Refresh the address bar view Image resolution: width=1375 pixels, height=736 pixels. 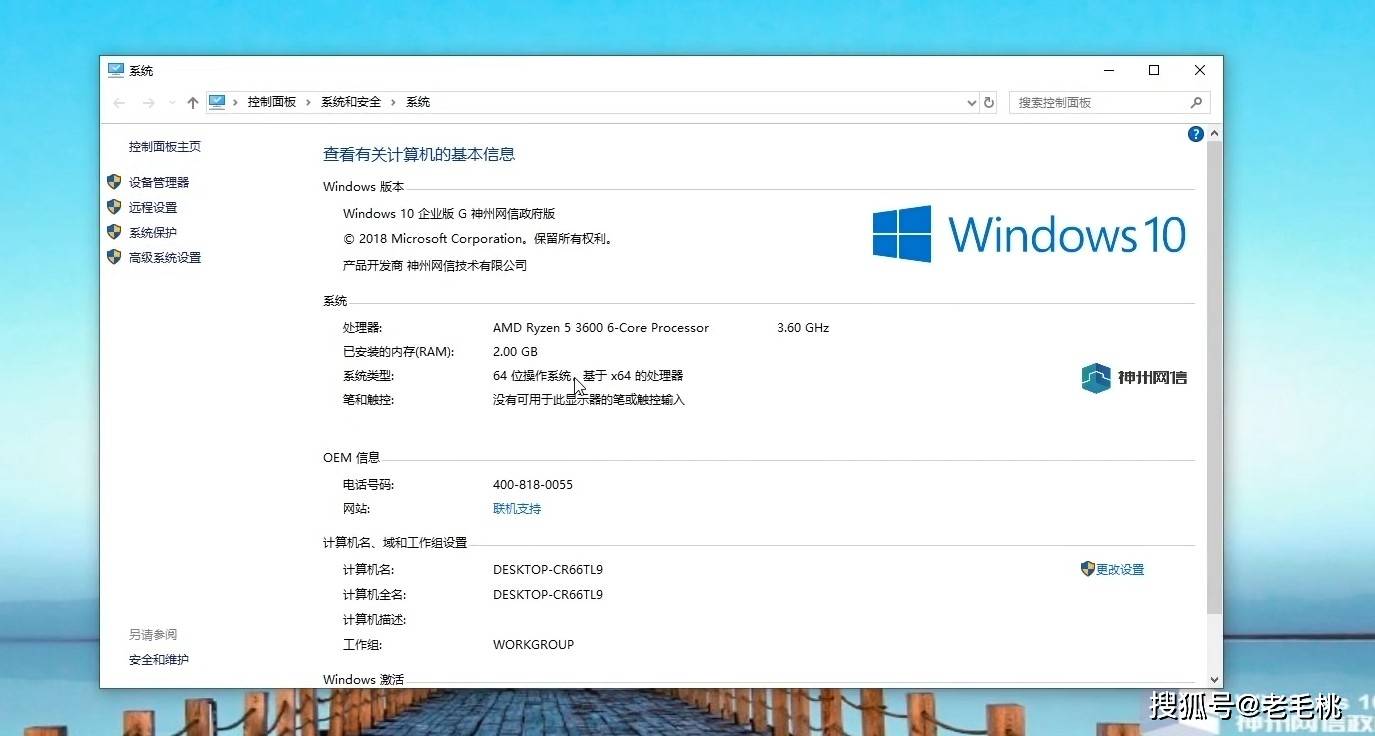point(989,102)
